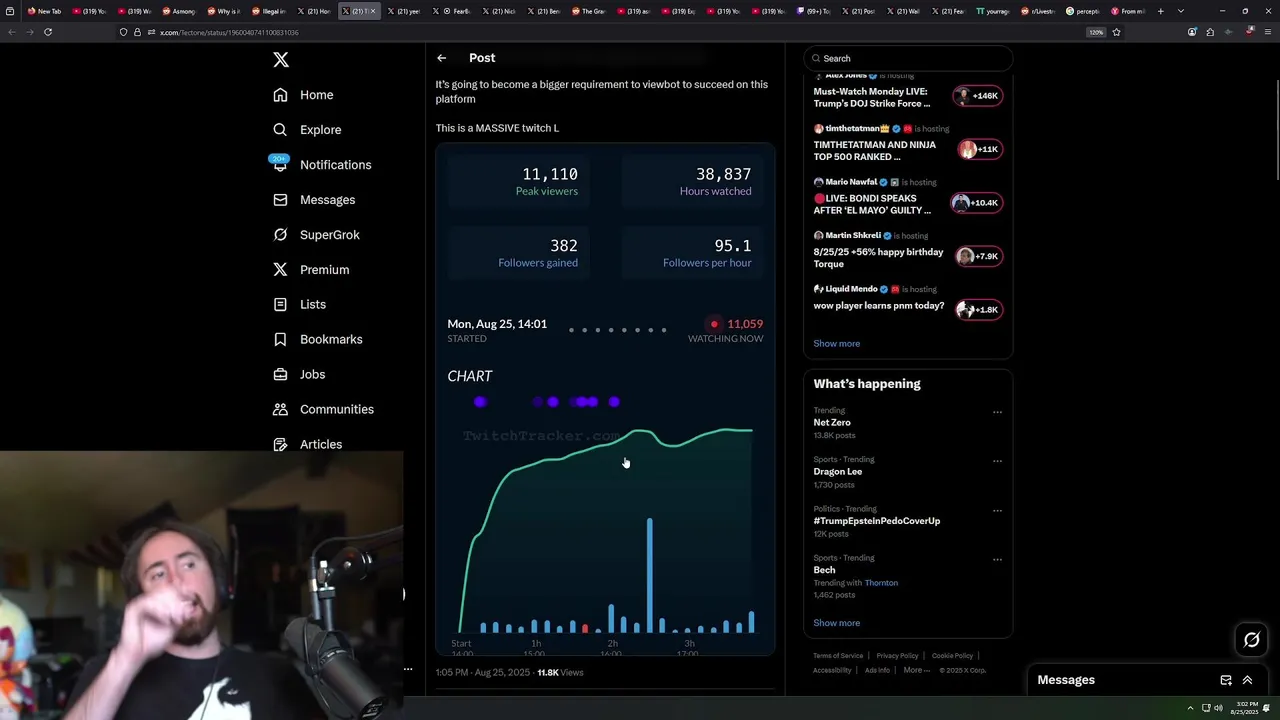The height and width of the screenshot is (720, 1280).
Task: Open SuperGrok from the sidebar
Action: (x=316, y=235)
